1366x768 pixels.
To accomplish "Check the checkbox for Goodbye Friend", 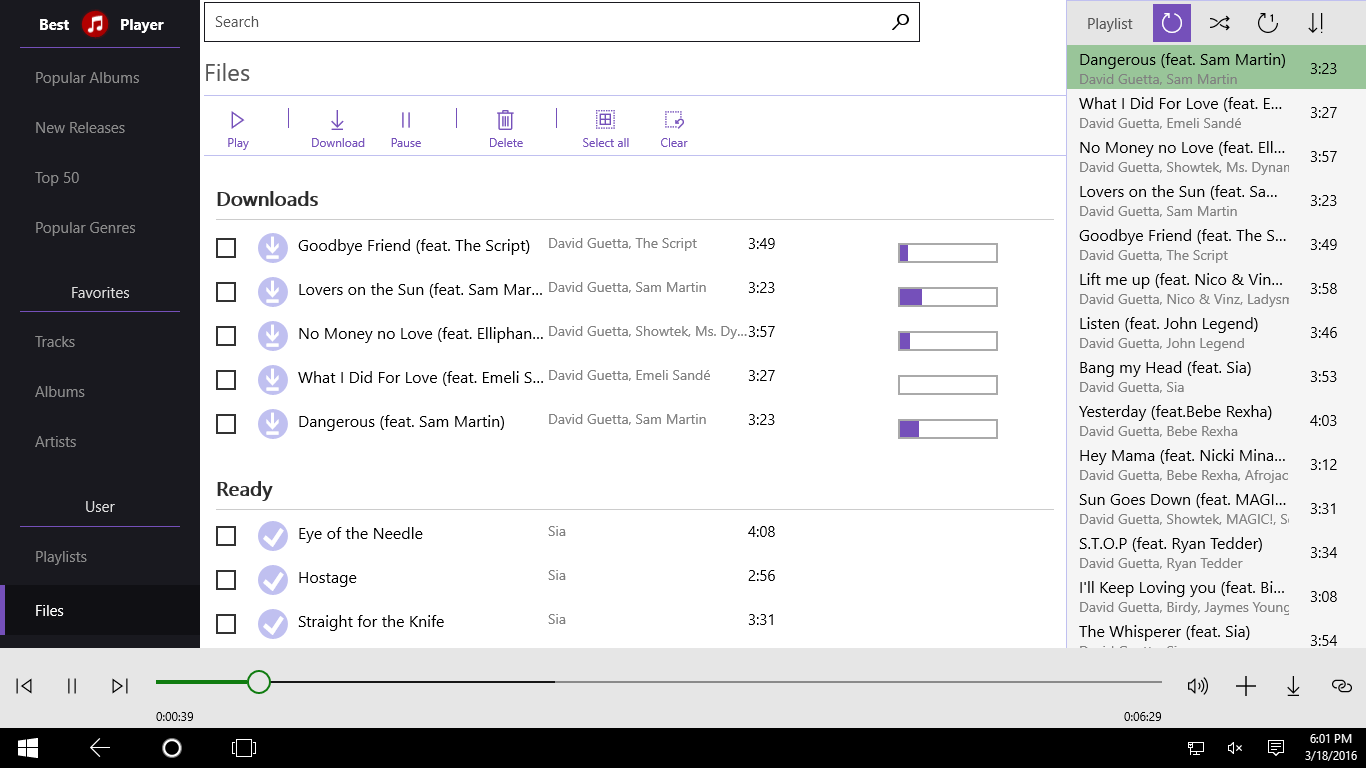I will pyautogui.click(x=225, y=247).
